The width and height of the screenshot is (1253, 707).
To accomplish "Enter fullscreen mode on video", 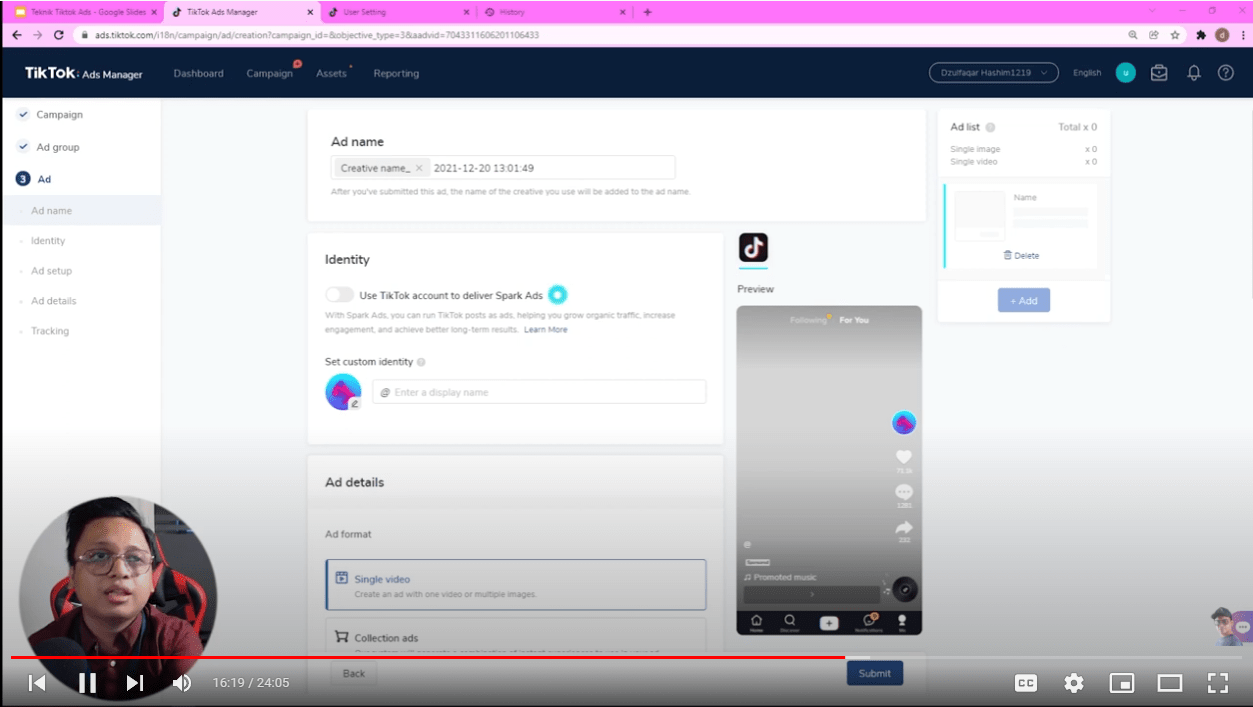I will pos(1217,683).
